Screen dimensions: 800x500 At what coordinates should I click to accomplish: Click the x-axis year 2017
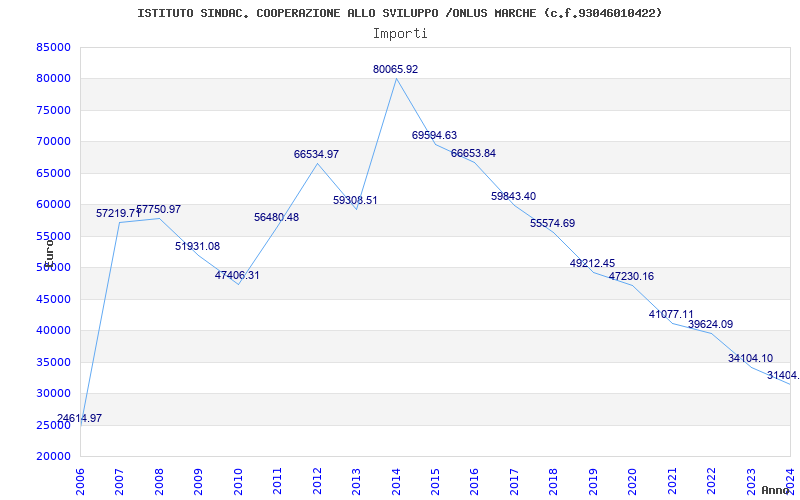(x=514, y=481)
